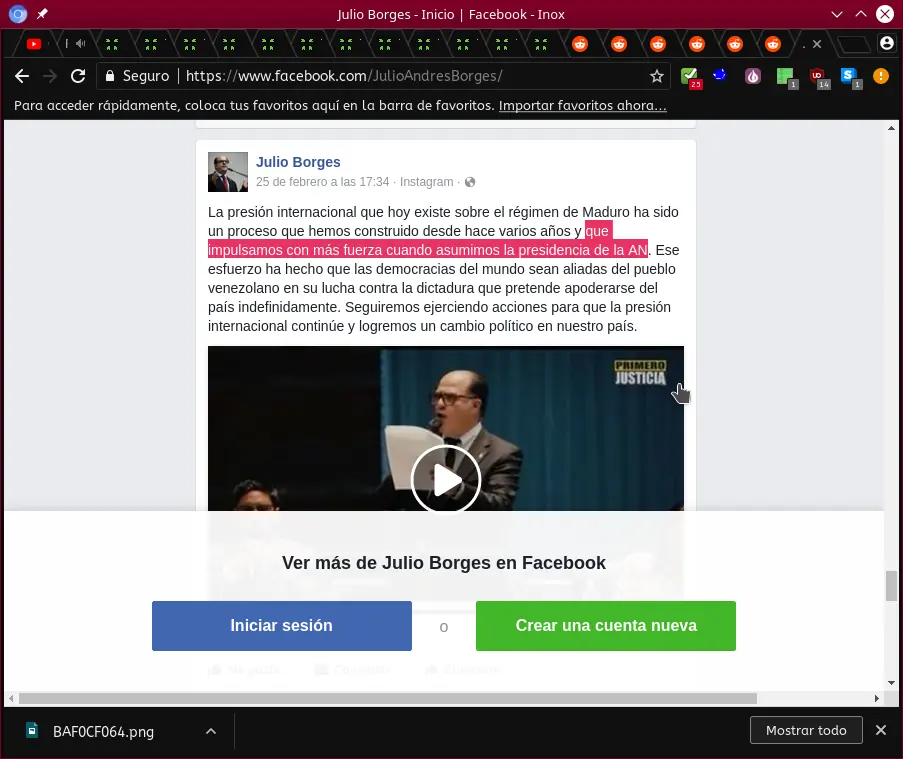Click the back navigation arrow
The width and height of the screenshot is (903, 759).
click(22, 75)
